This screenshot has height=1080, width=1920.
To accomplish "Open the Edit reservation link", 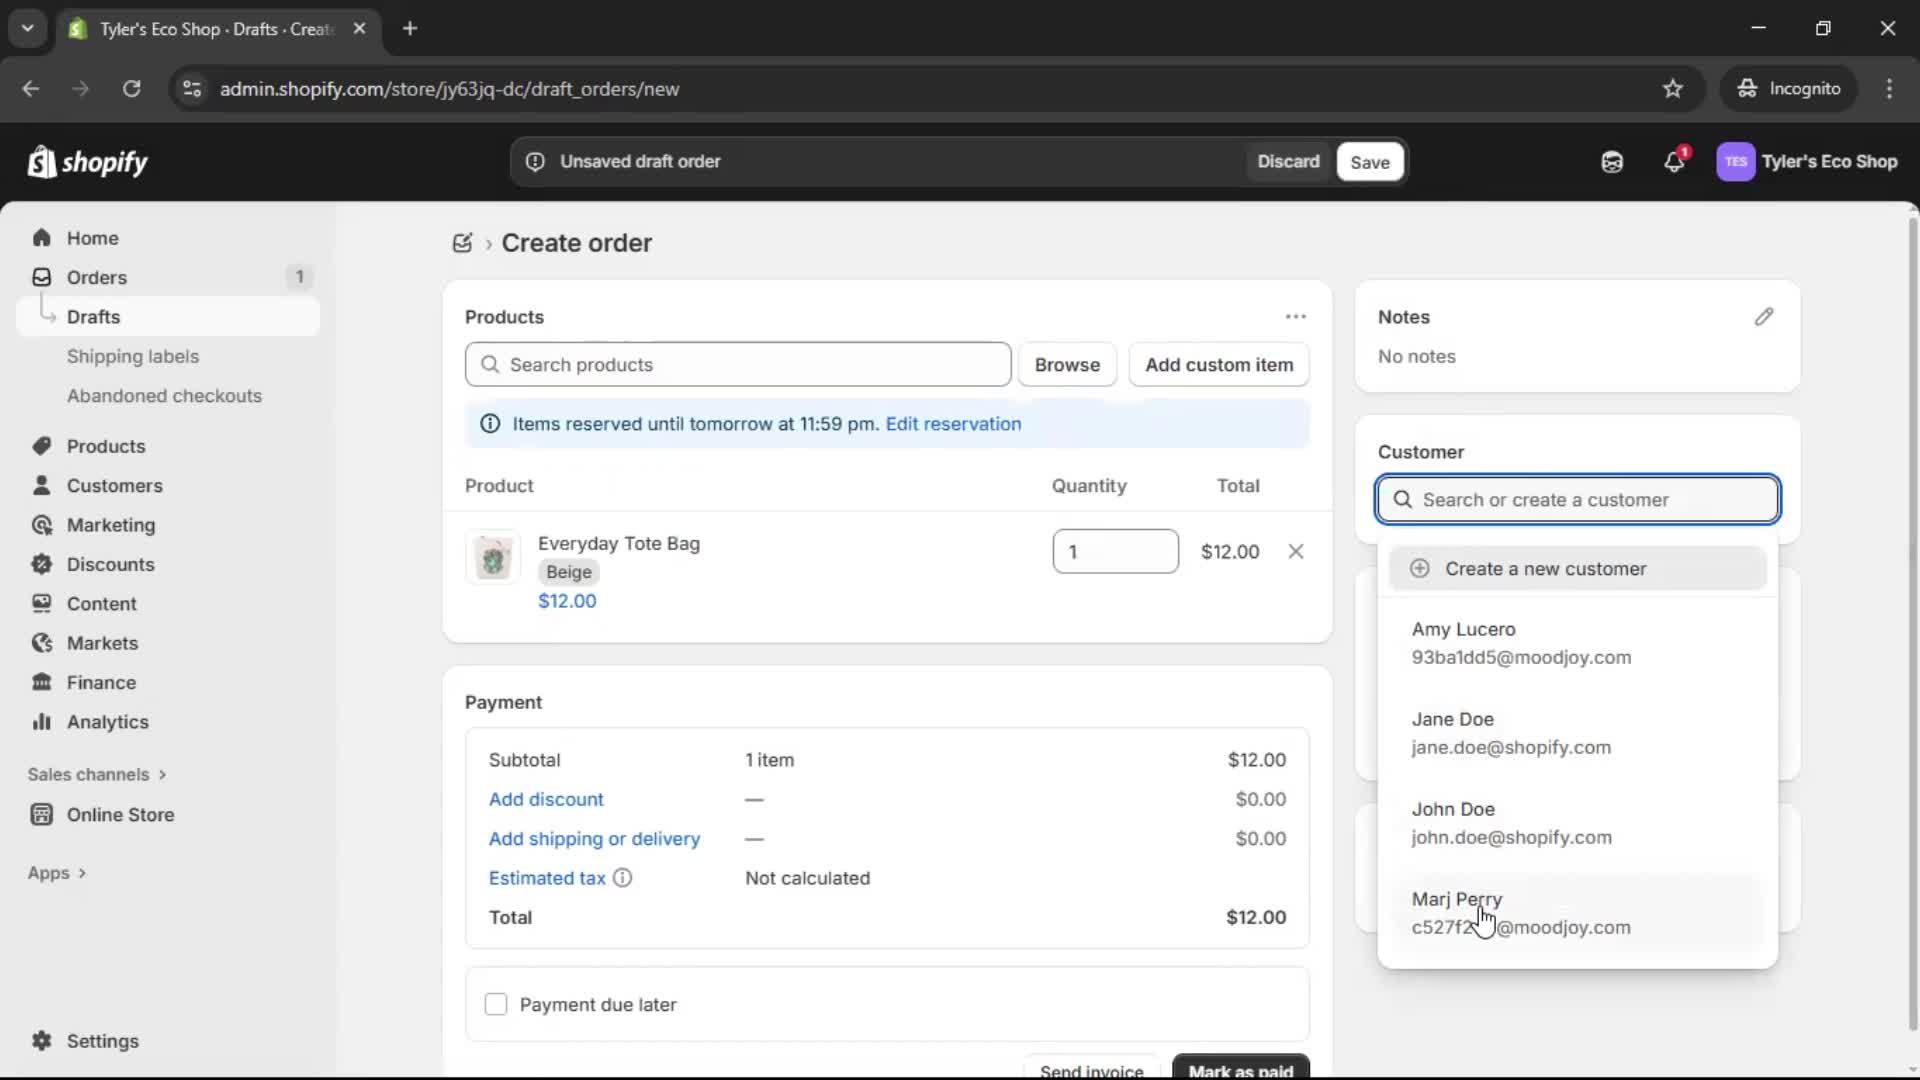I will 953,424.
